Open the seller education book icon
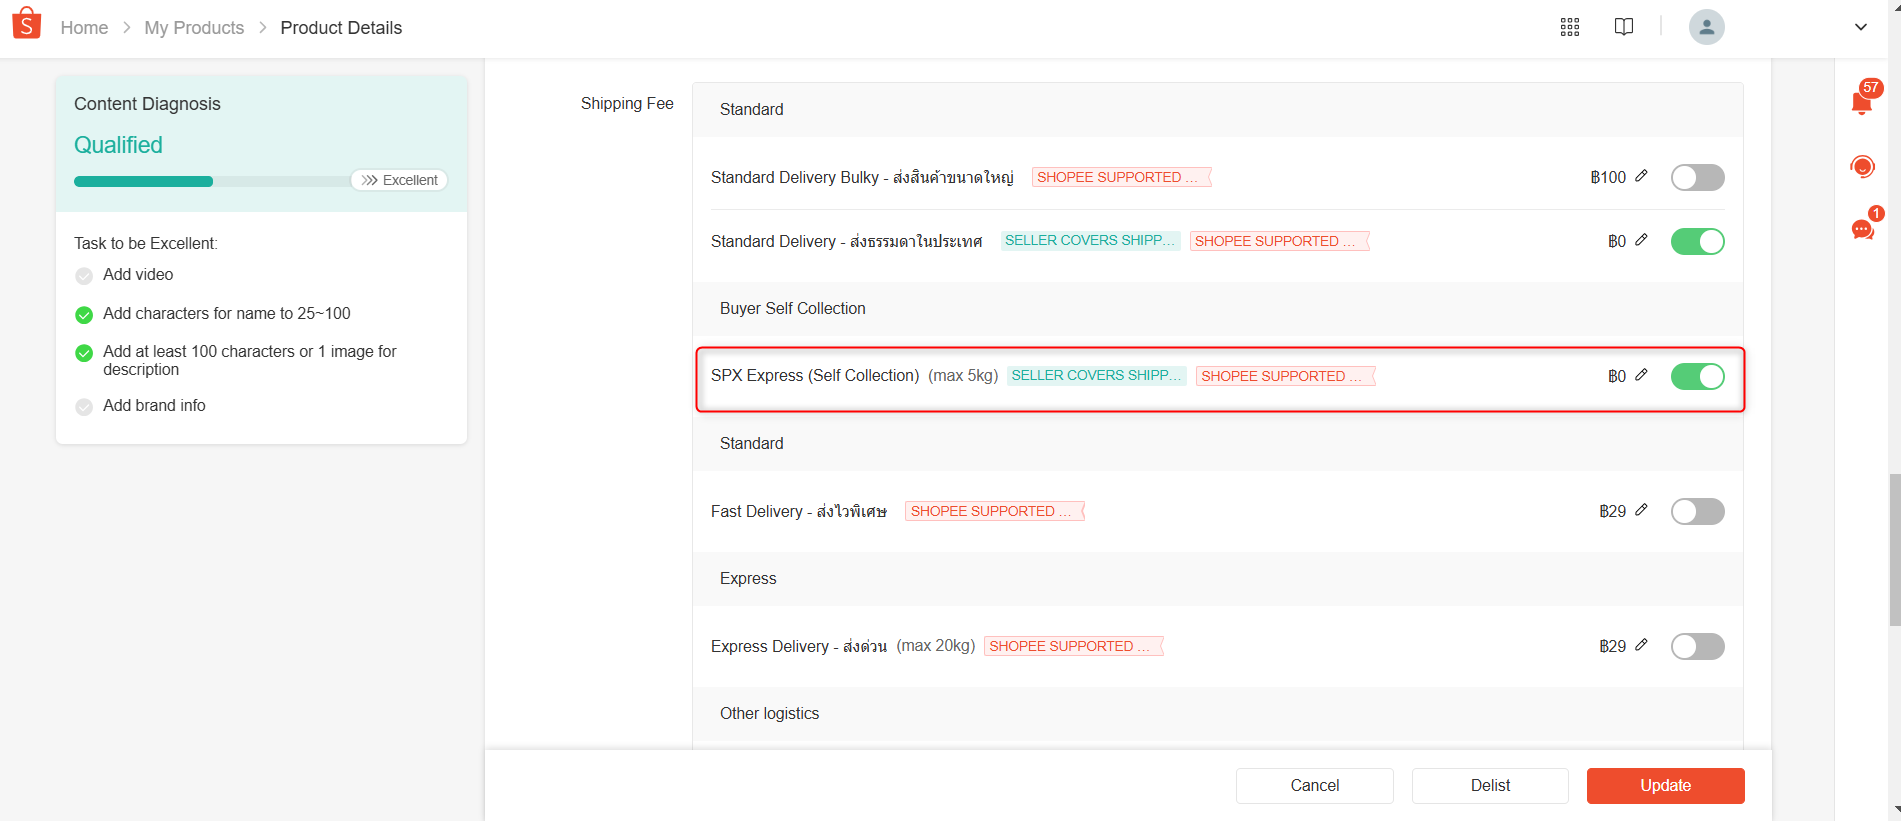Screen dimensions: 1901x821 pyautogui.click(x=1624, y=27)
